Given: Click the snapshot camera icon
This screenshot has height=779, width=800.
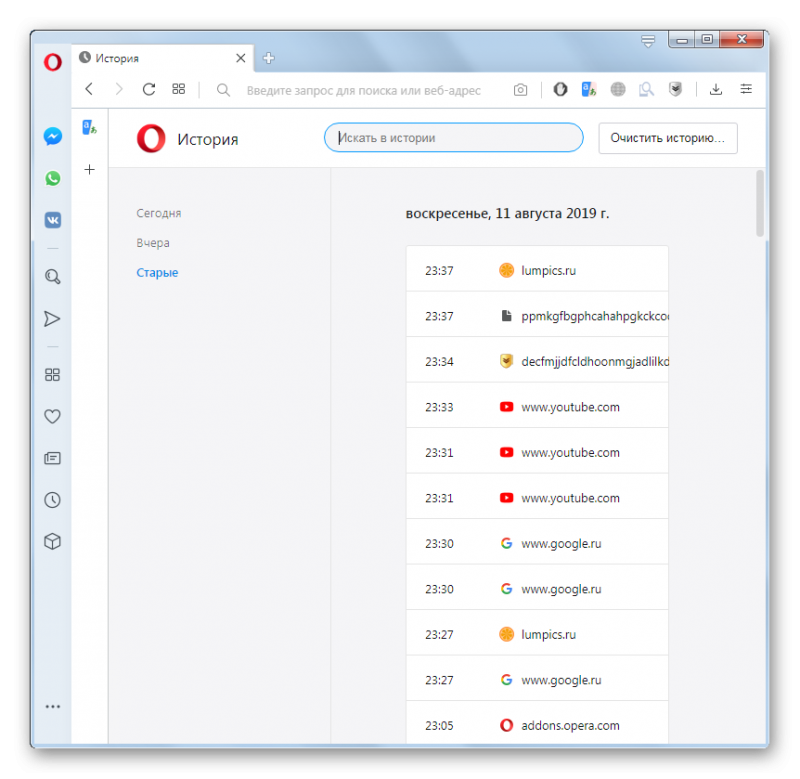Looking at the screenshot, I should point(520,90).
